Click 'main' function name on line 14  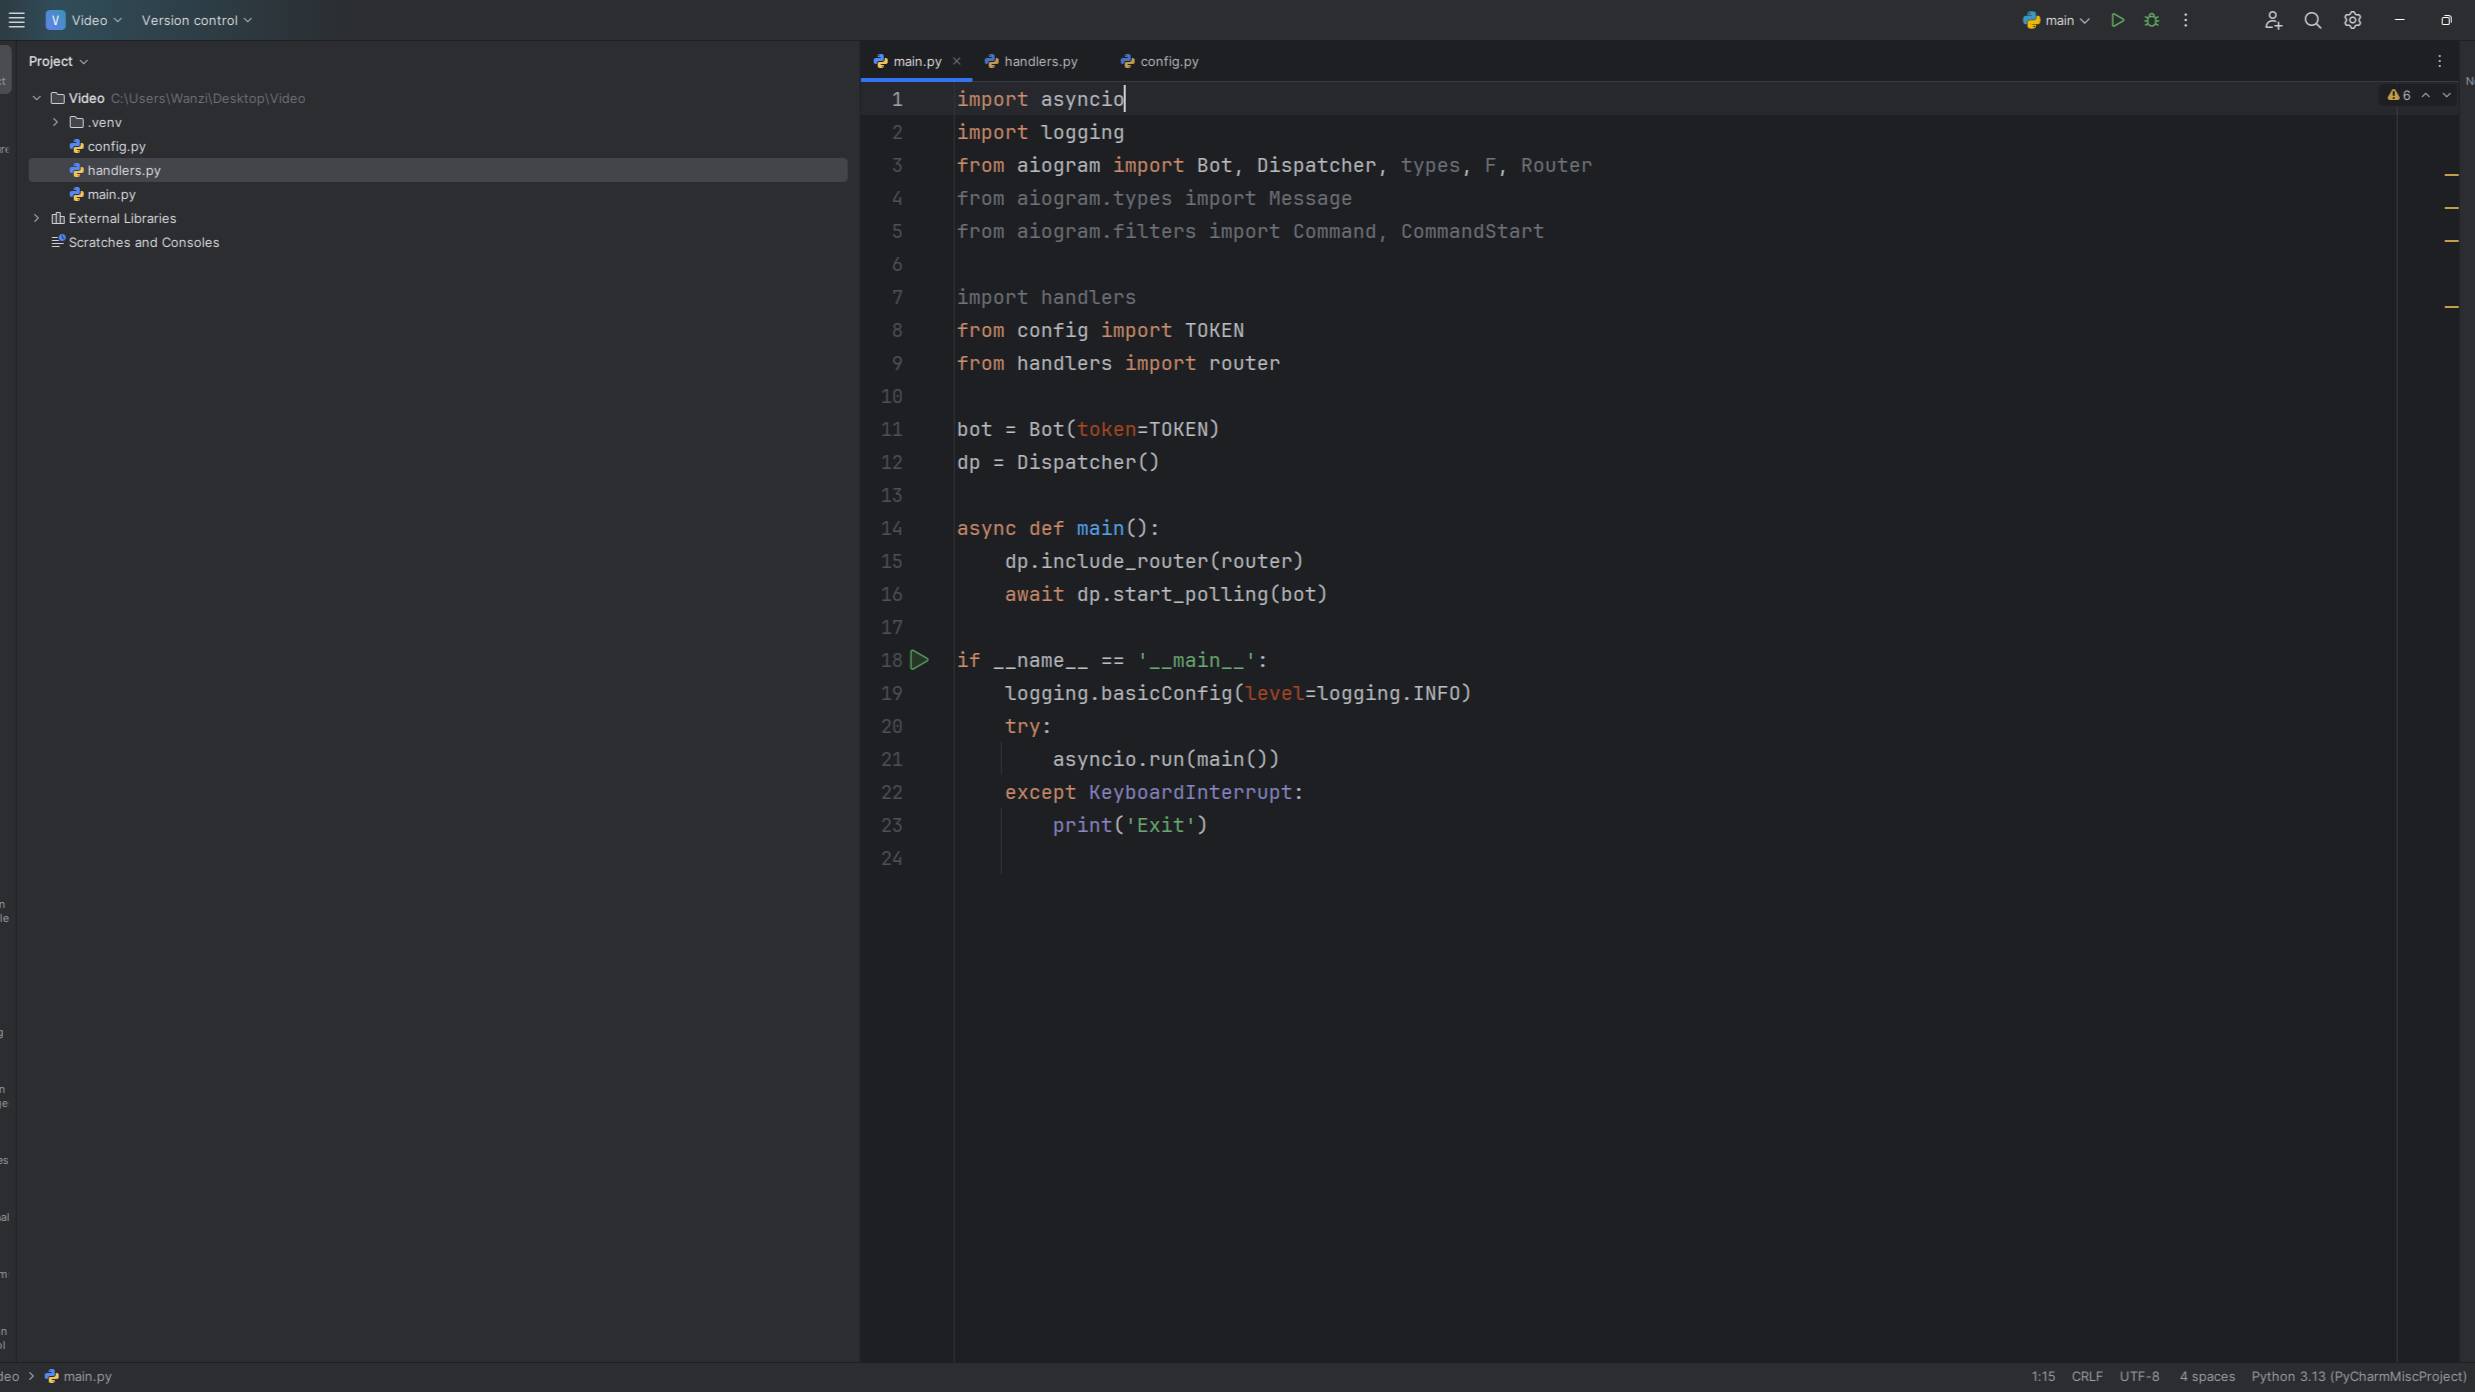(1100, 528)
